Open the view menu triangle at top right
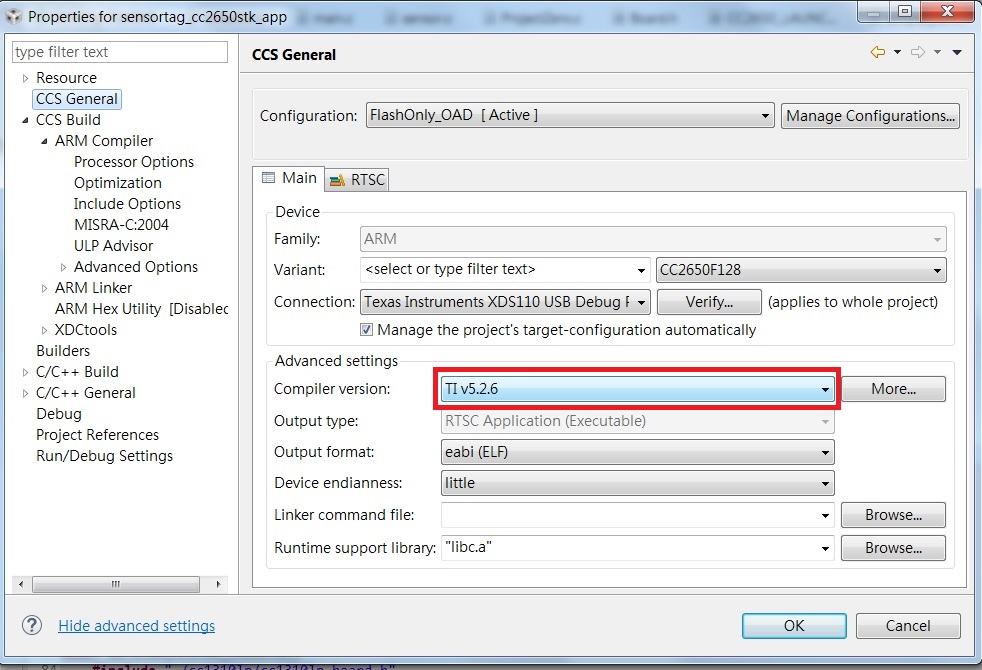Viewport: 982px width, 670px height. tap(957, 50)
